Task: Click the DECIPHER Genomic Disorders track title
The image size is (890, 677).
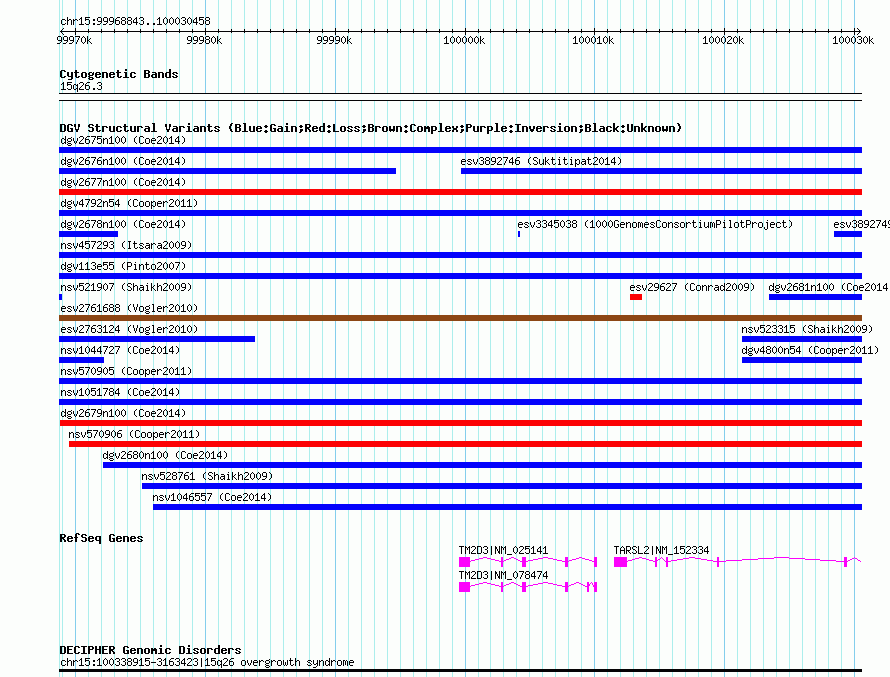Action: [150, 650]
